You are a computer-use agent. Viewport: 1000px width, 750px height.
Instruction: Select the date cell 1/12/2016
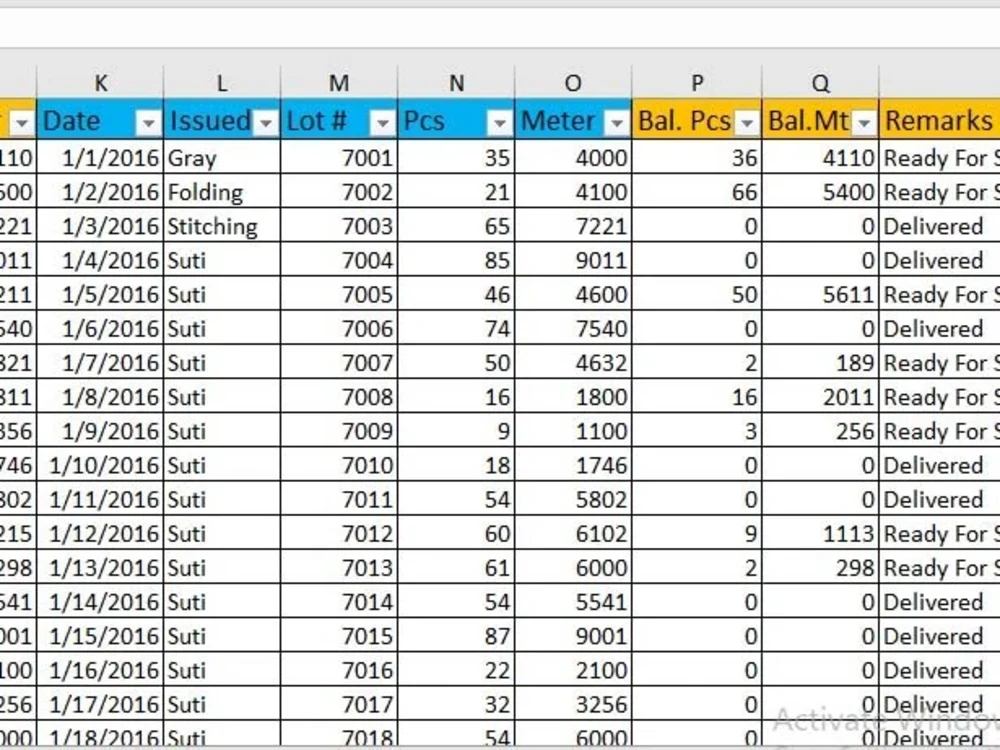pos(100,533)
